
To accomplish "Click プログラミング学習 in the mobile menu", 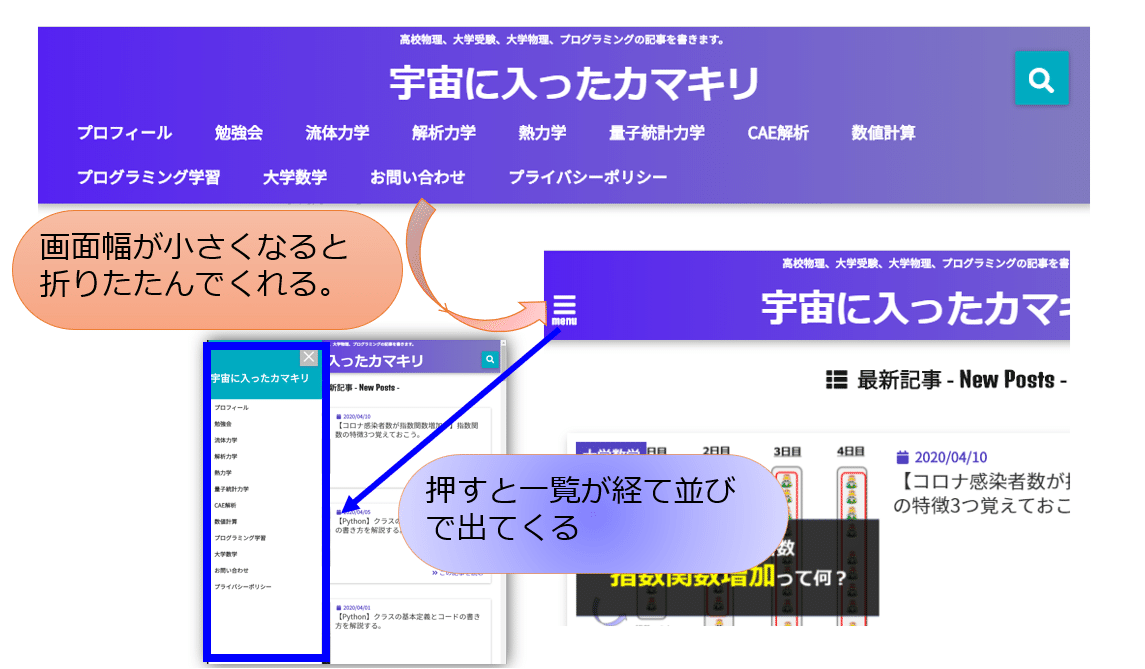I will (x=242, y=536).
